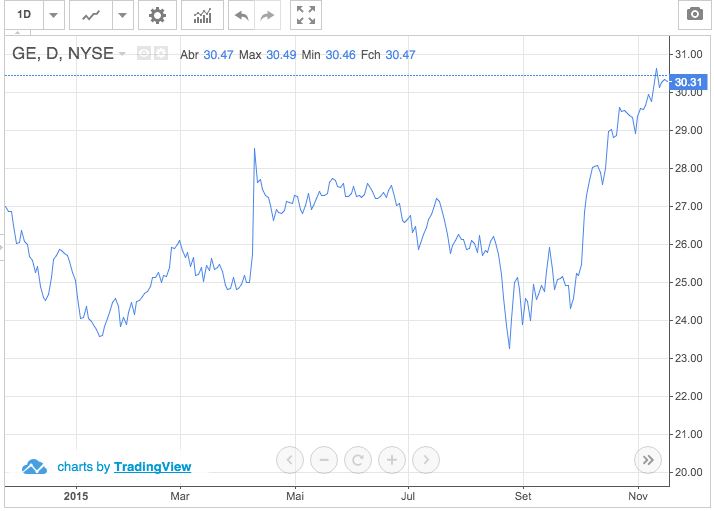Open chart properties with the gear icon

coord(157,15)
